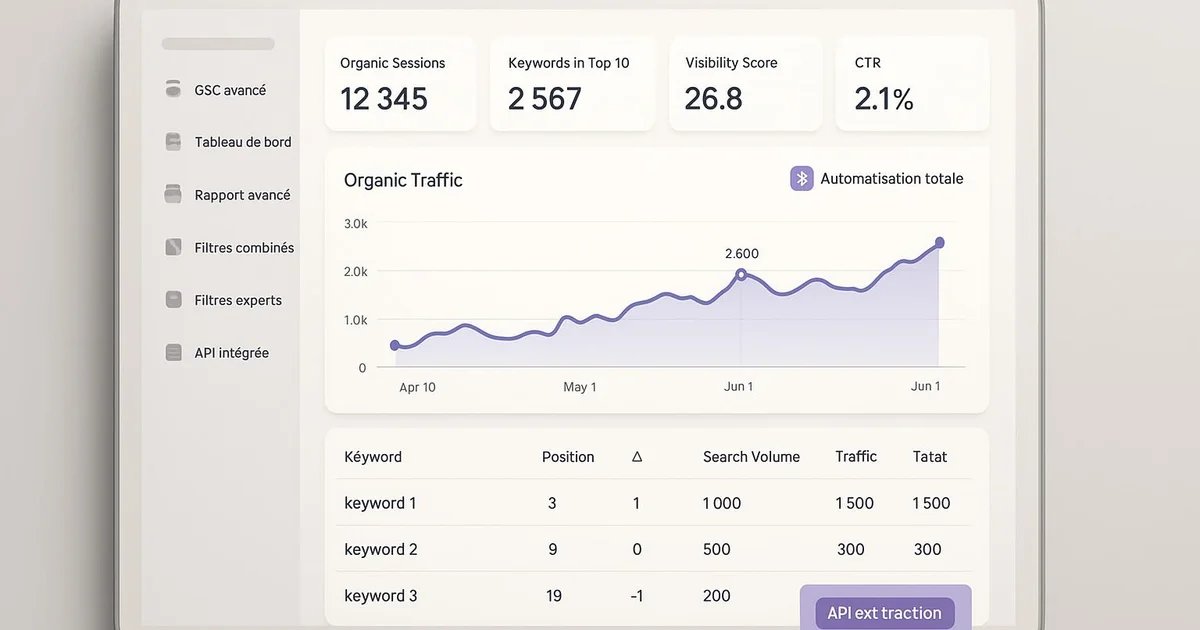Click the Automatisation totale label
Viewport: 1200px width, 630px height.
(x=892, y=178)
